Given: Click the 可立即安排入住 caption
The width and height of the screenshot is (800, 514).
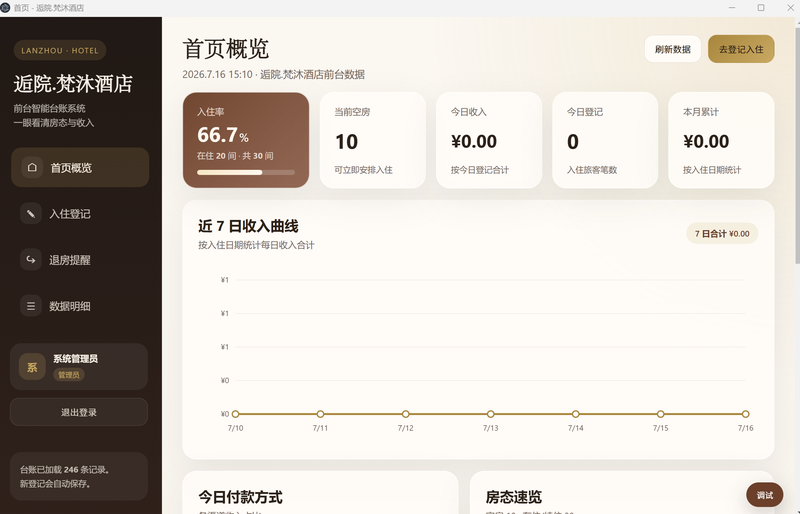Looking at the screenshot, I should pos(363,170).
